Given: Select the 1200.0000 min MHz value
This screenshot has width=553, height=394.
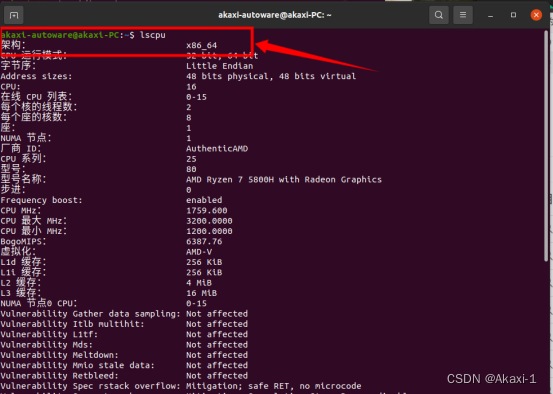Looking at the screenshot, I should click(209, 231).
